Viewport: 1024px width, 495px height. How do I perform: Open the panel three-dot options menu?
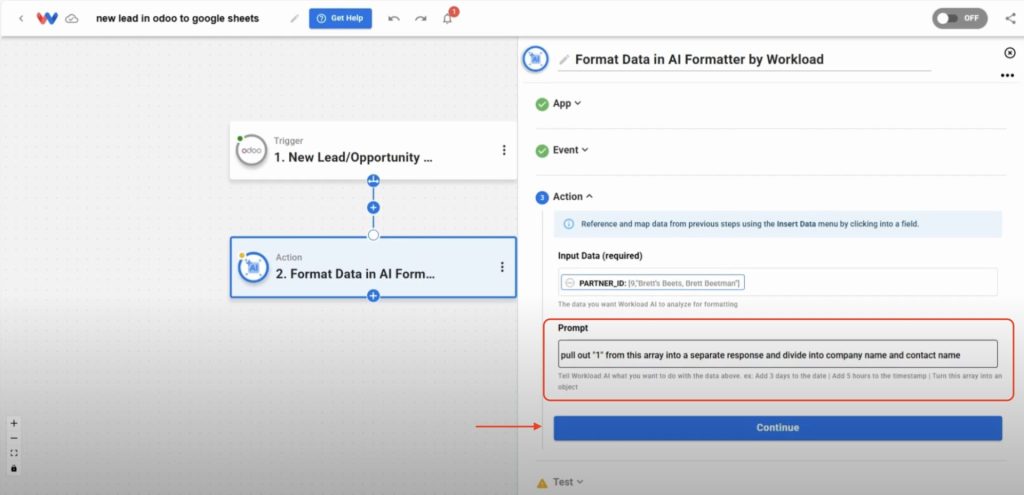point(1007,76)
